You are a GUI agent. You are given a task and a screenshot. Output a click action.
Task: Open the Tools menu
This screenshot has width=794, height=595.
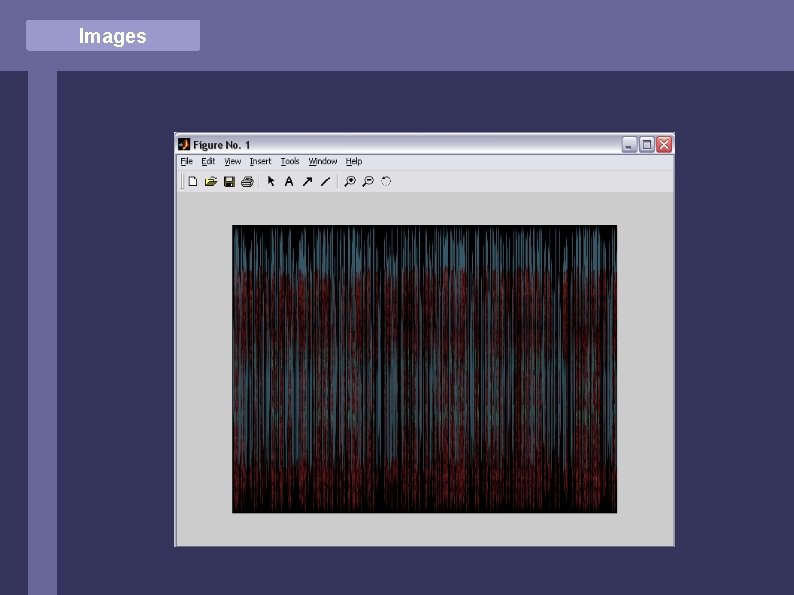pyautogui.click(x=290, y=161)
